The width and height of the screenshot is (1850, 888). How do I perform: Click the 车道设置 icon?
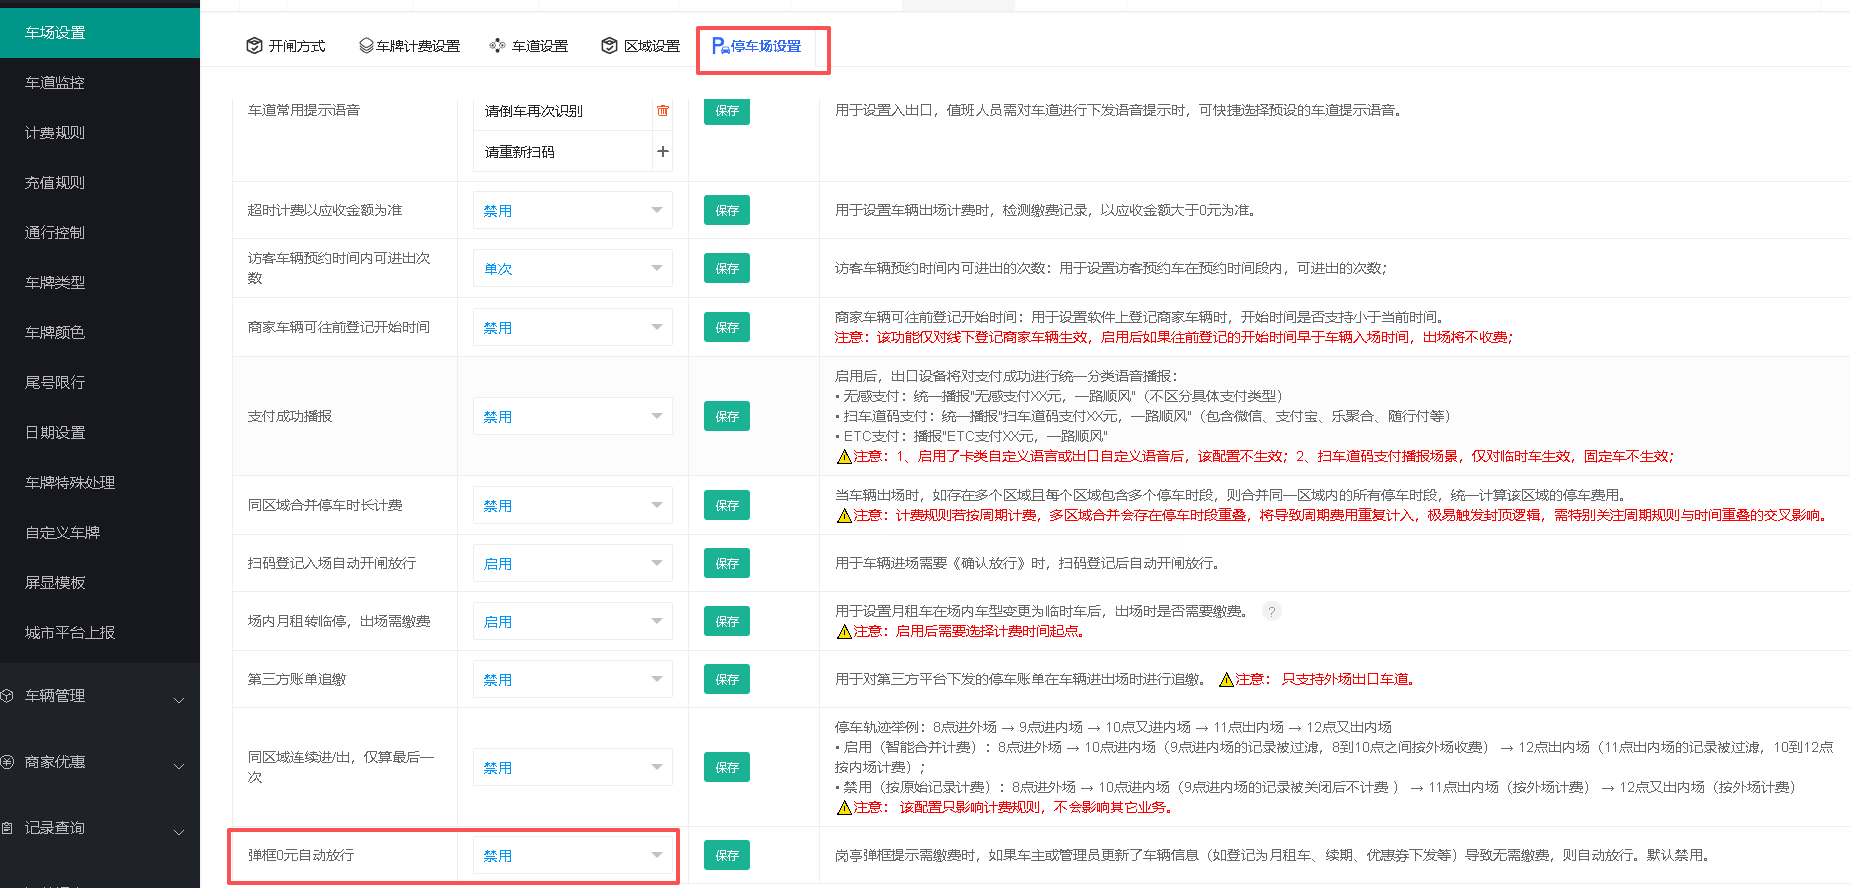(x=497, y=46)
